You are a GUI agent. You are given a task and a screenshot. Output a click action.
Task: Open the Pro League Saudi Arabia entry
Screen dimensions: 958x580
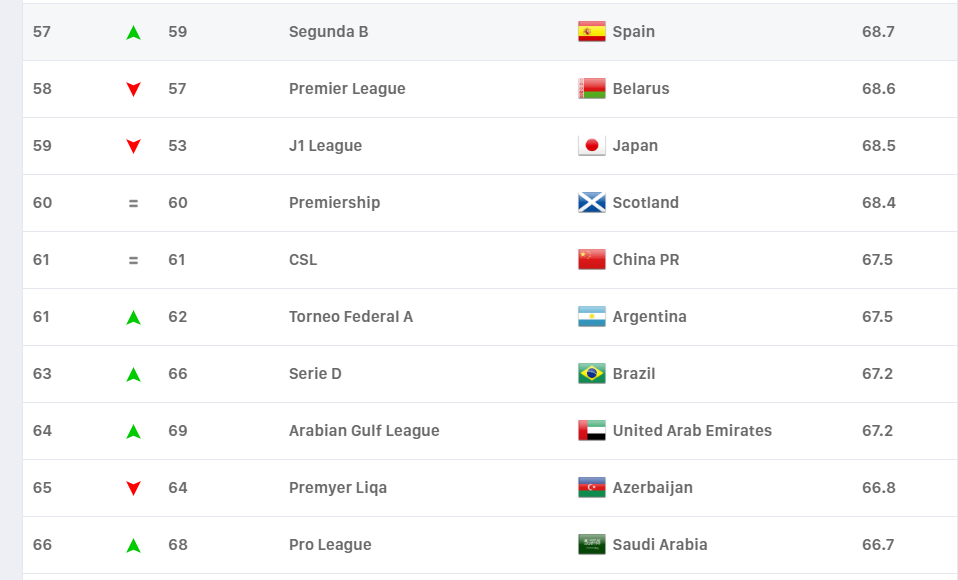[330, 545]
